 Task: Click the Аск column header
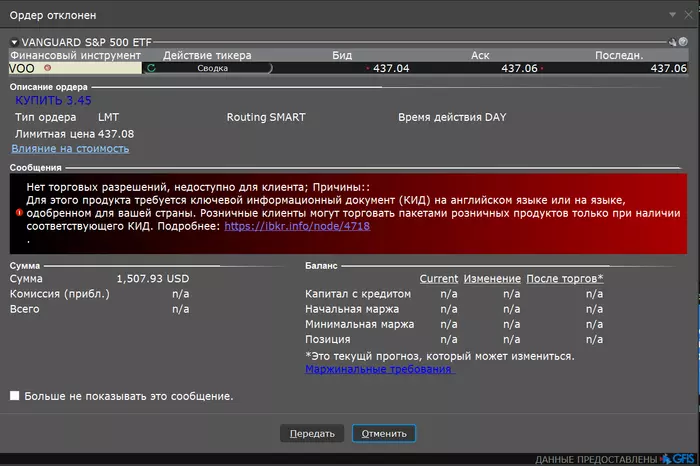480,55
